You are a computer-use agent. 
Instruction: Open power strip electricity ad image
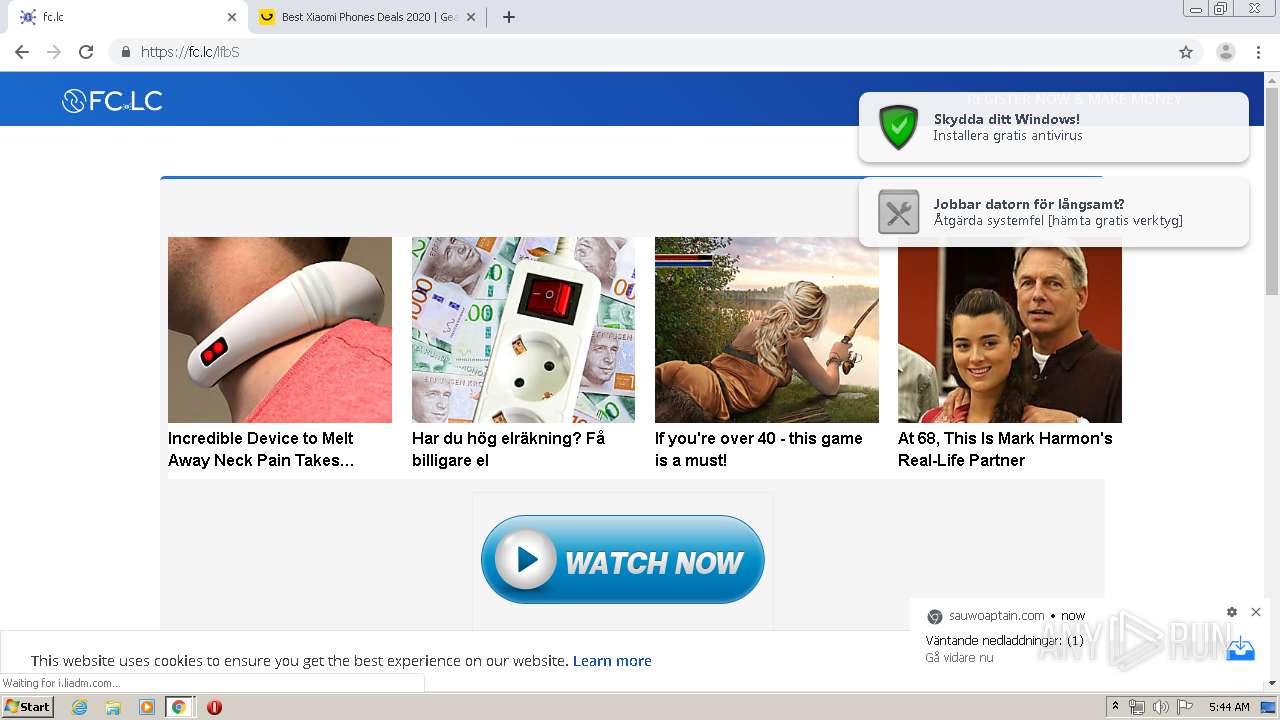tap(523, 330)
